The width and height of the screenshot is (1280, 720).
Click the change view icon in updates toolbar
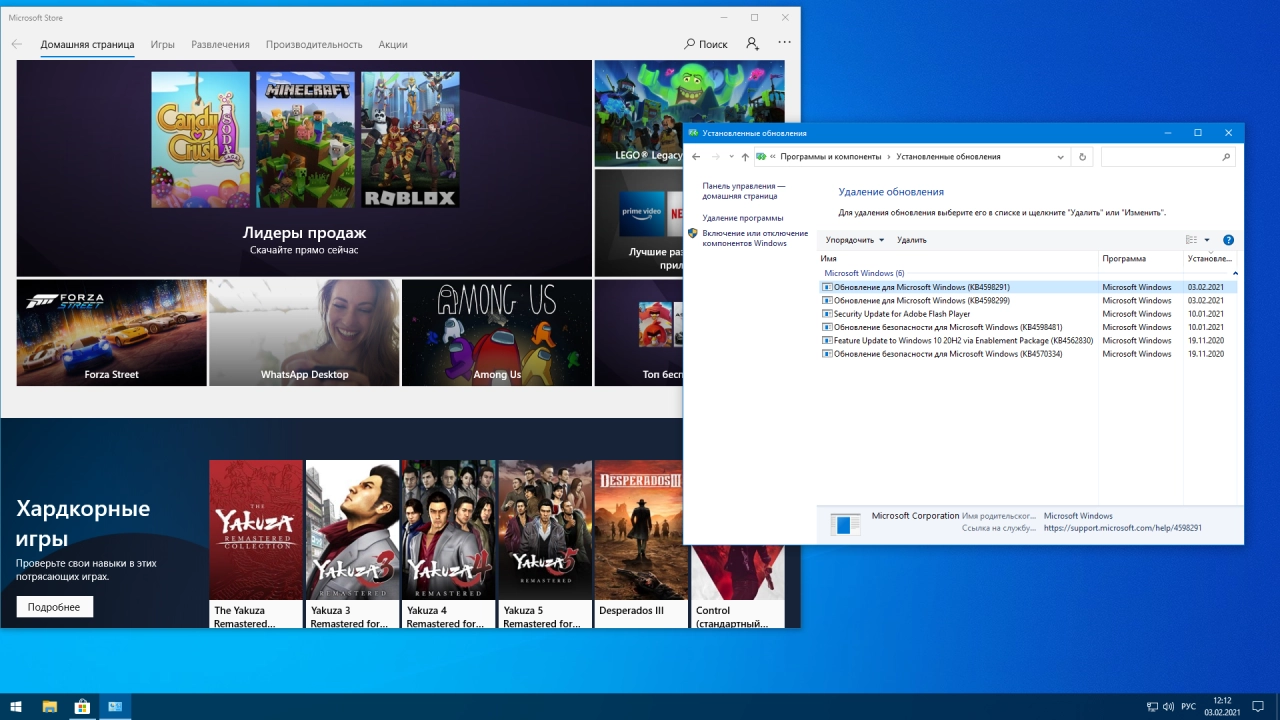[x=1191, y=240]
